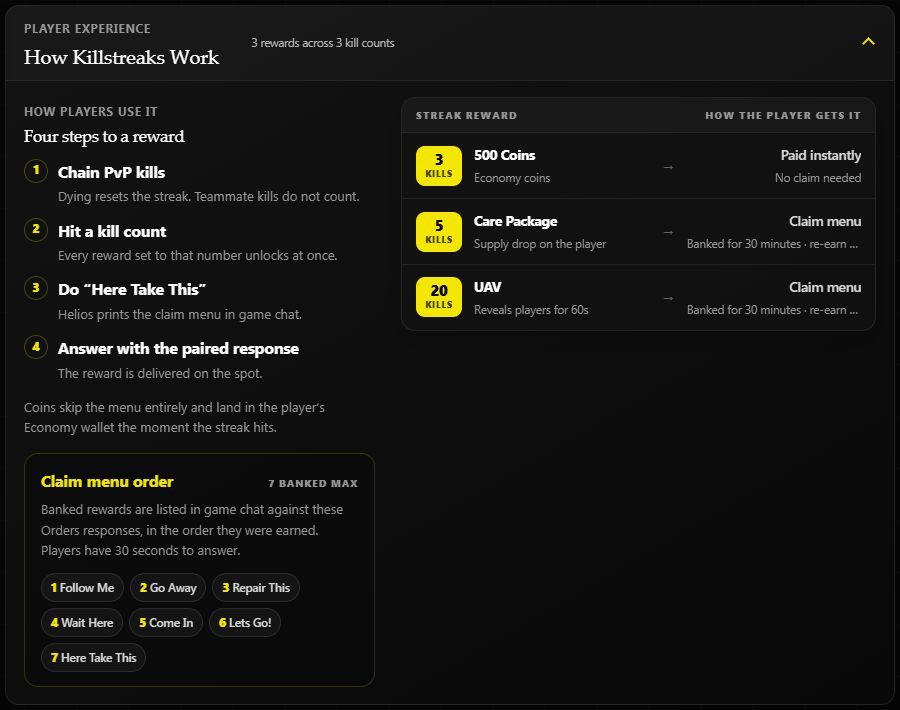Click arrow in the 500 Coins row
This screenshot has height=710, width=900.
pyautogui.click(x=668, y=167)
